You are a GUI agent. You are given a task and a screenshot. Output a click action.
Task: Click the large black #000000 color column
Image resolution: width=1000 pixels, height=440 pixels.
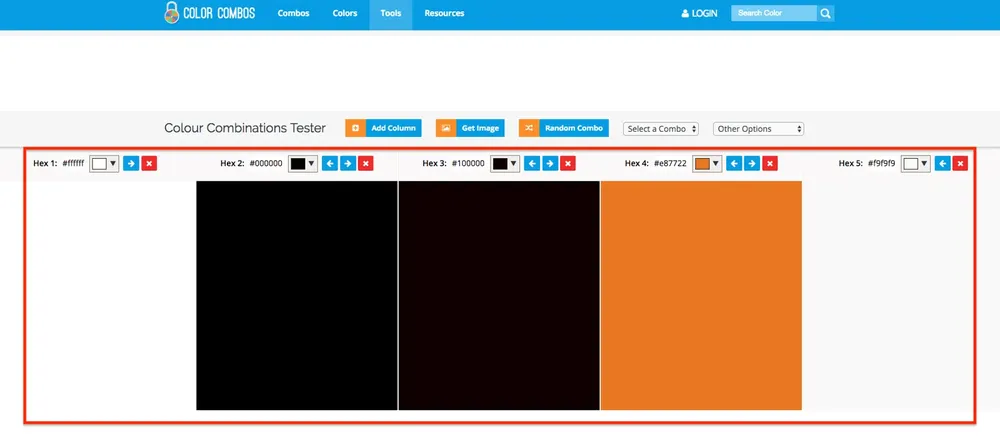tap(297, 295)
